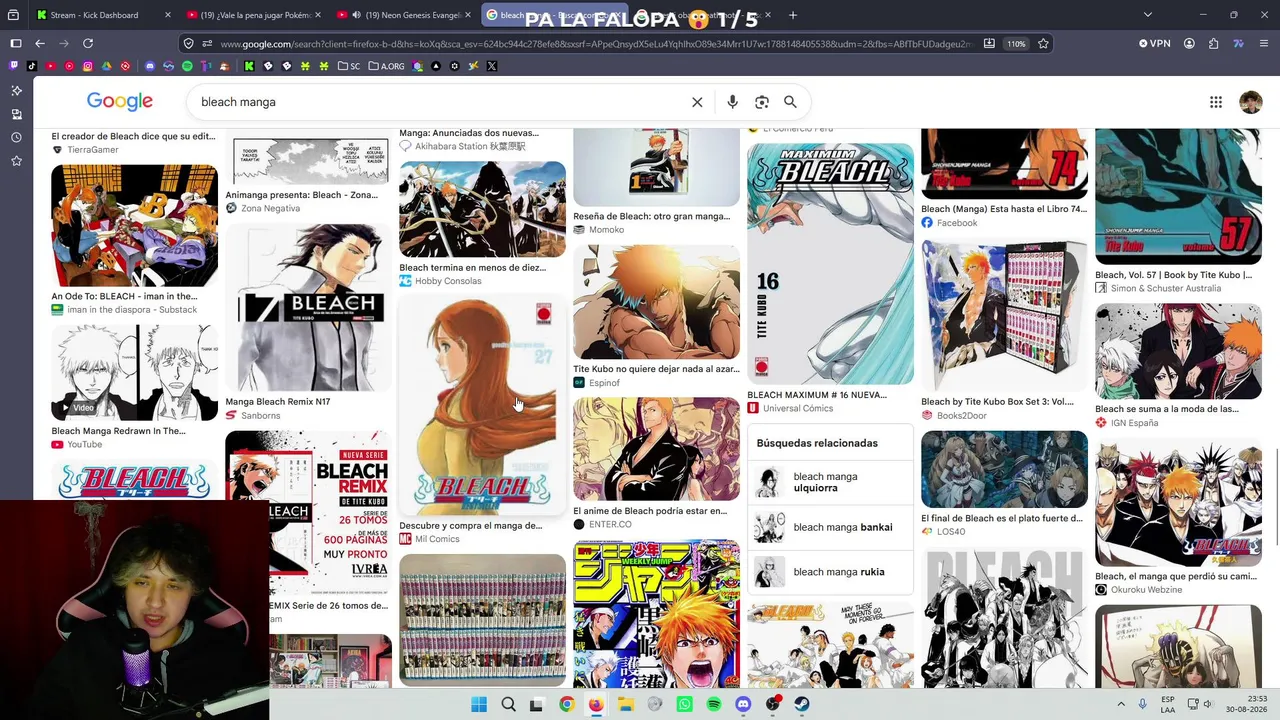Switch to the ¿Vale la pena jugar Pokémon tab
The image size is (1280, 720).
[x=253, y=15]
